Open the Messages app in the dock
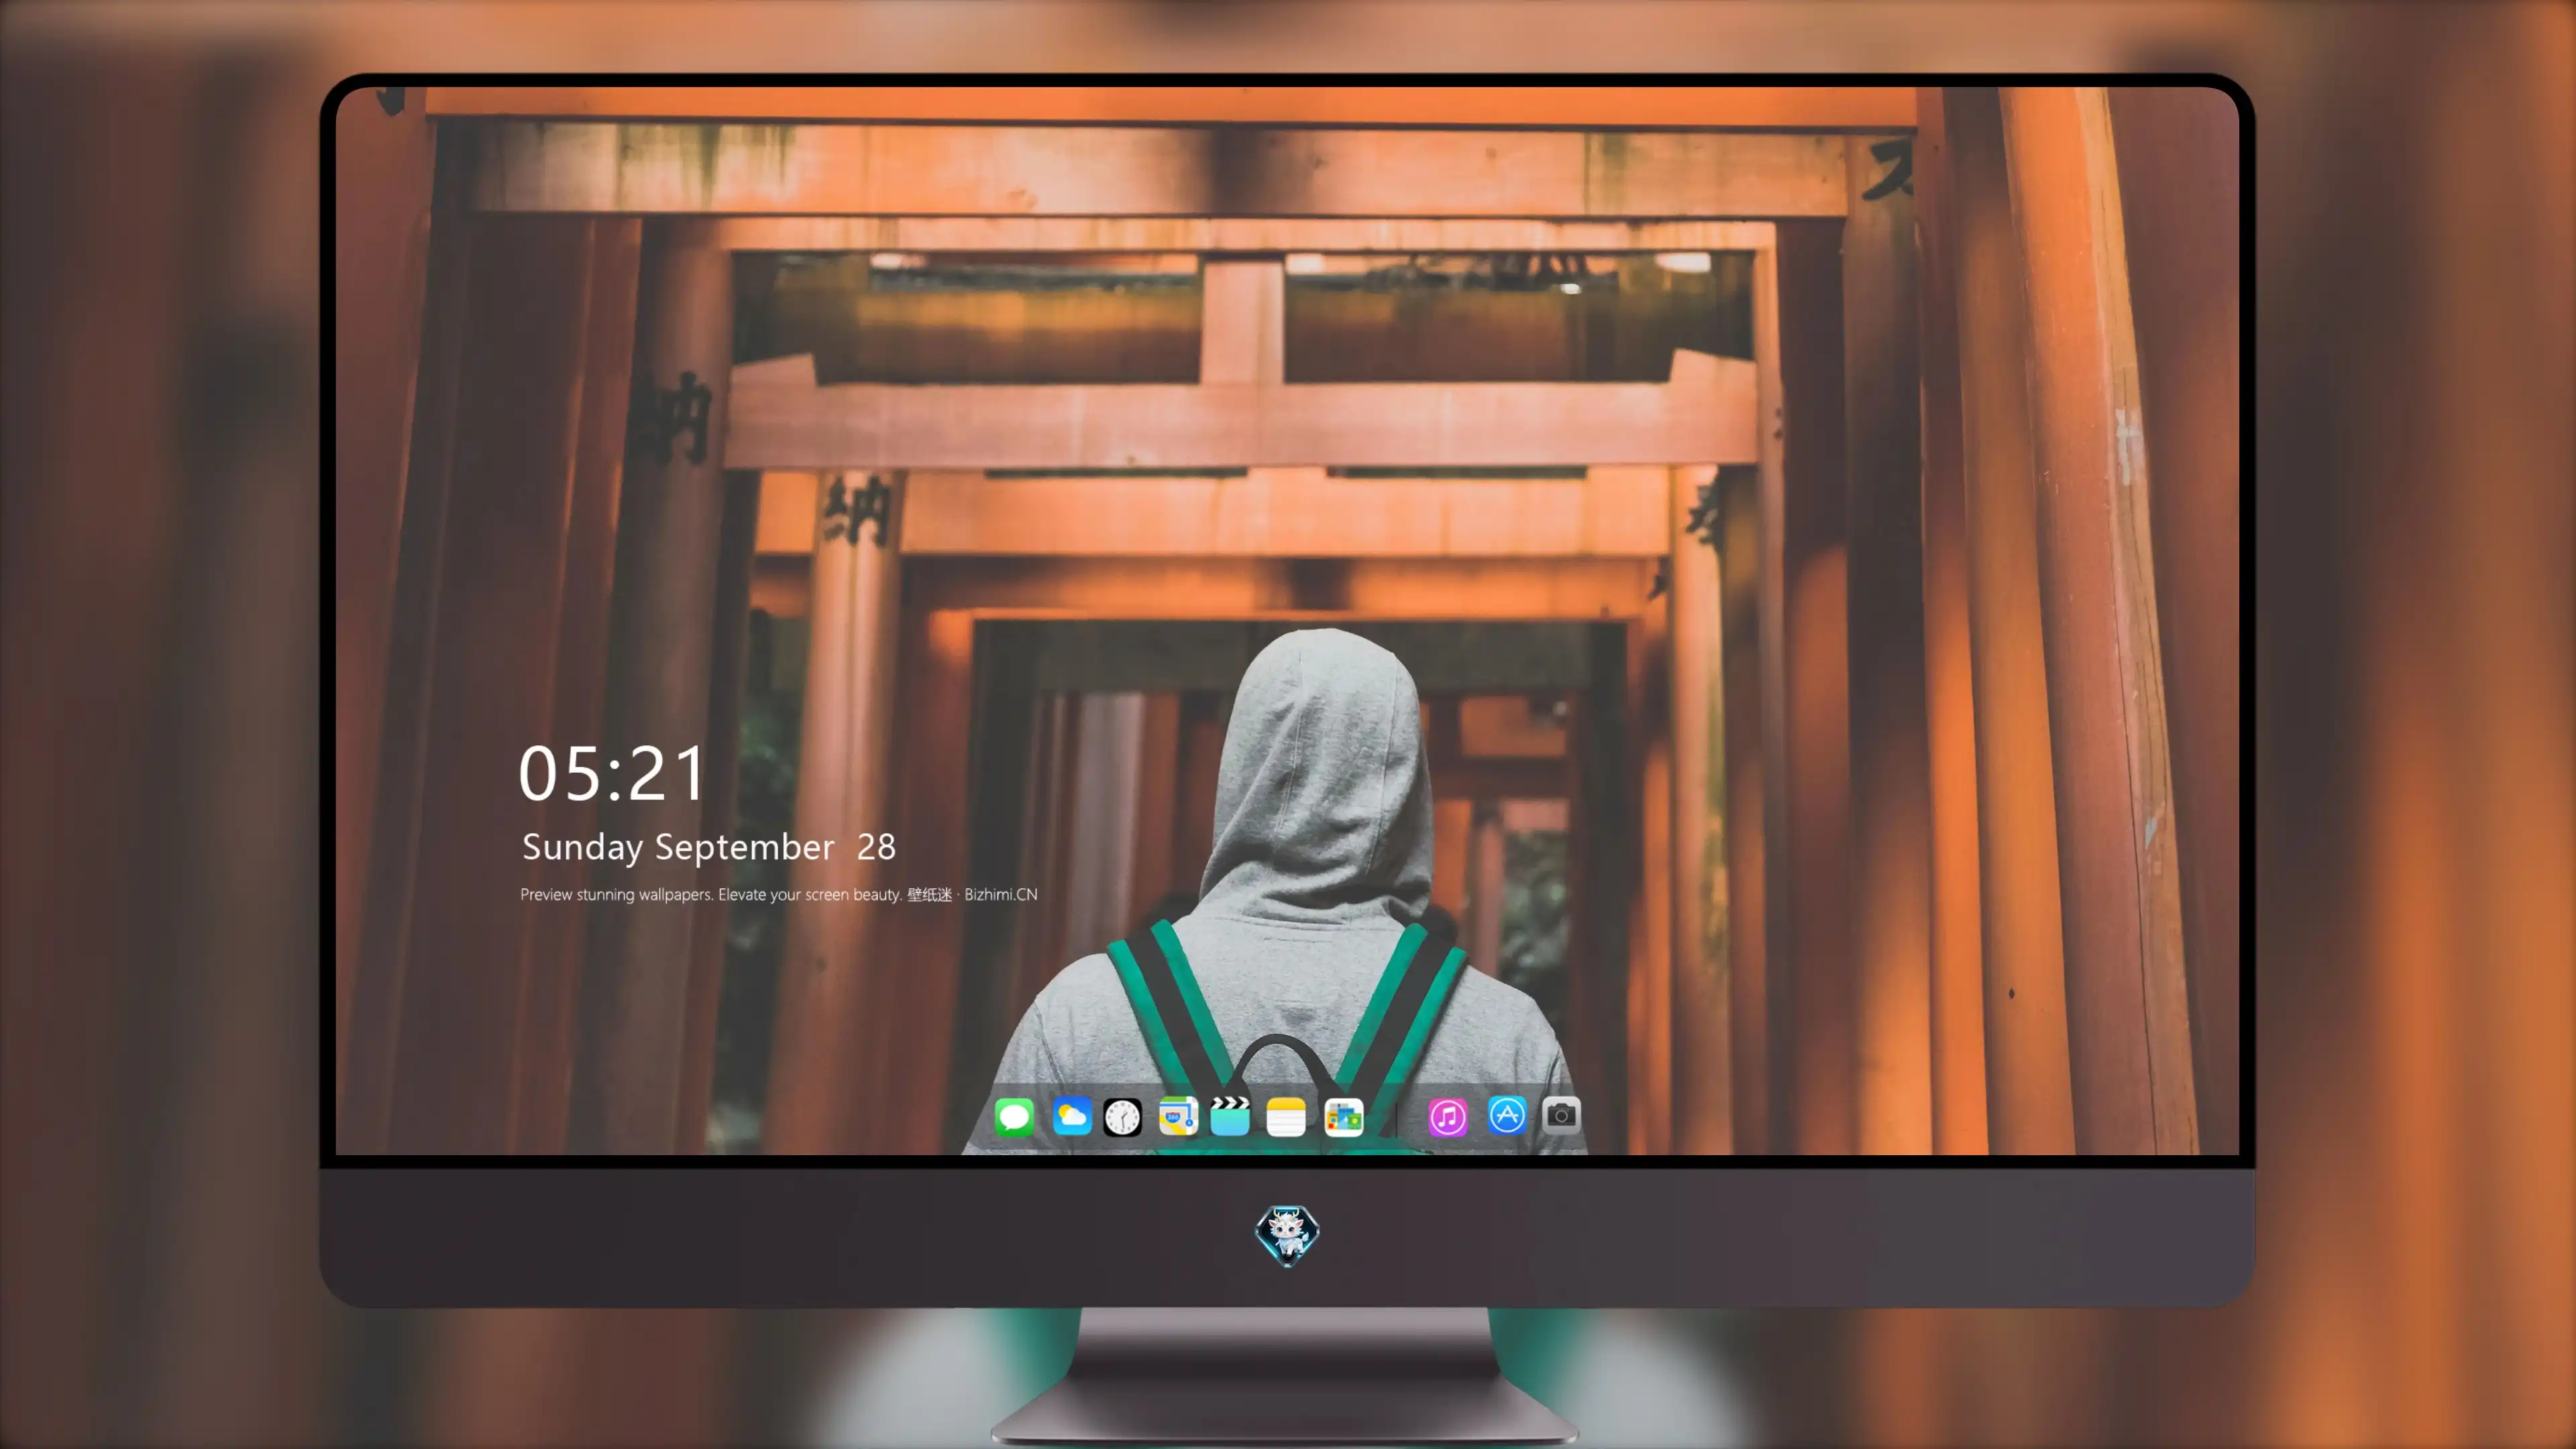This screenshot has height=1449, width=2576. pos(1014,1116)
